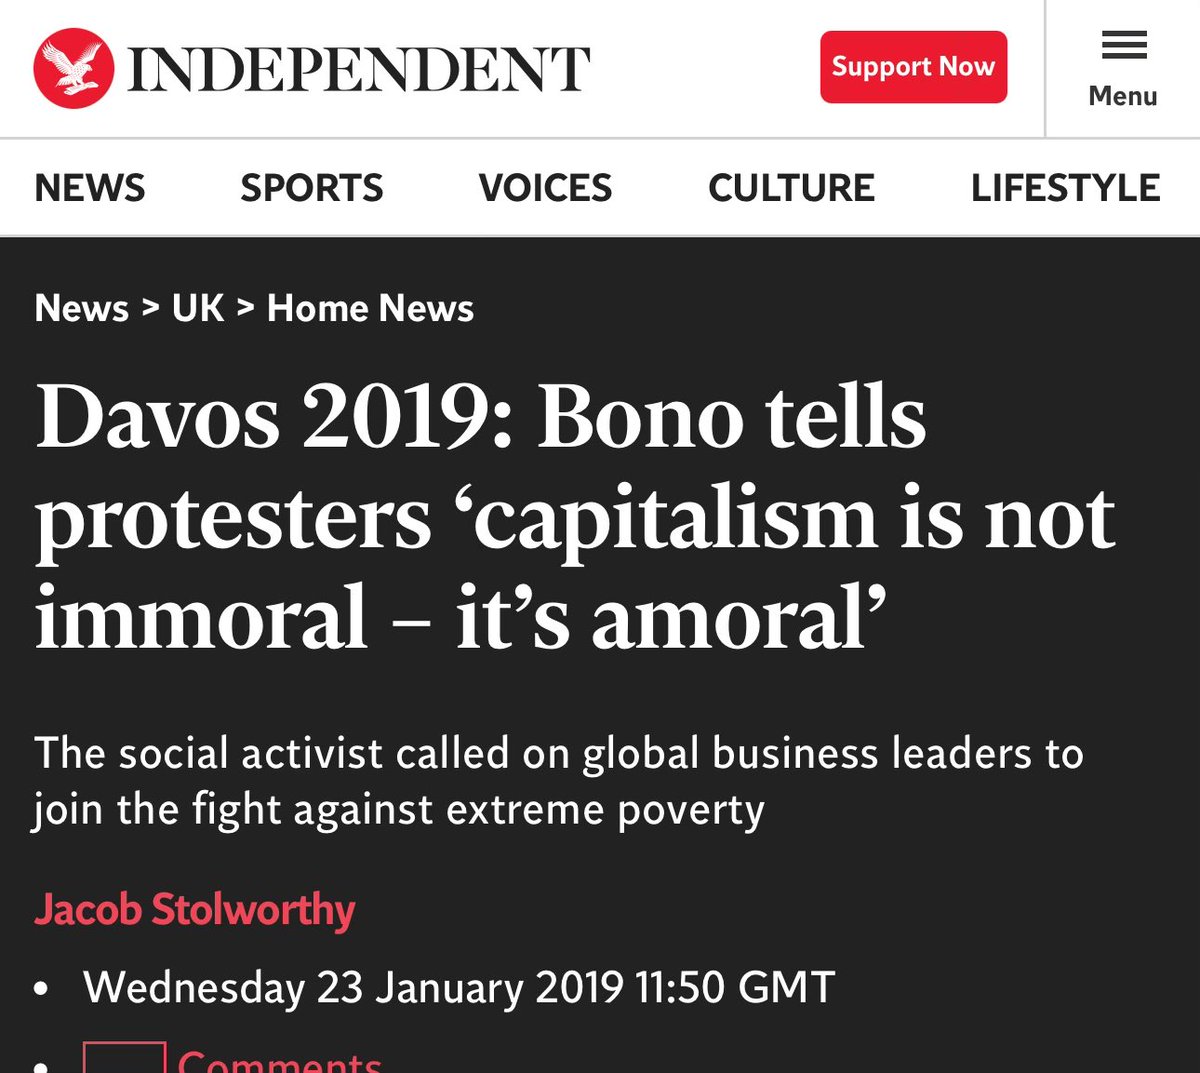Open the Comments link
This screenshot has height=1073, width=1200.
[x=280, y=1060]
